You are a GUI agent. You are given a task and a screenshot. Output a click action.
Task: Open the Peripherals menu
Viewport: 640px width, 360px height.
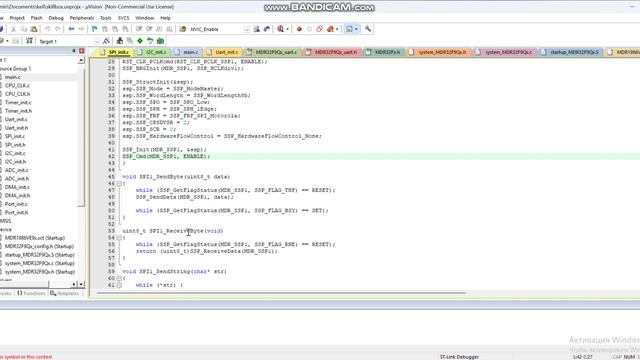(x=82, y=18)
